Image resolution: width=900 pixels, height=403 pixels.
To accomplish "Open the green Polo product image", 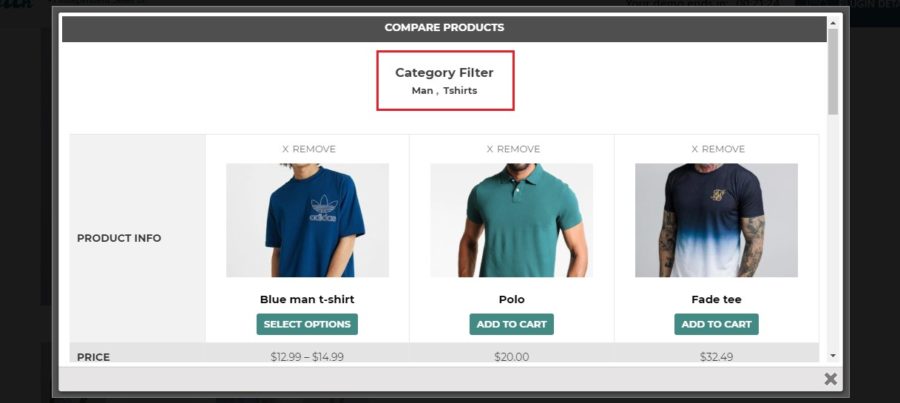I will (511, 220).
